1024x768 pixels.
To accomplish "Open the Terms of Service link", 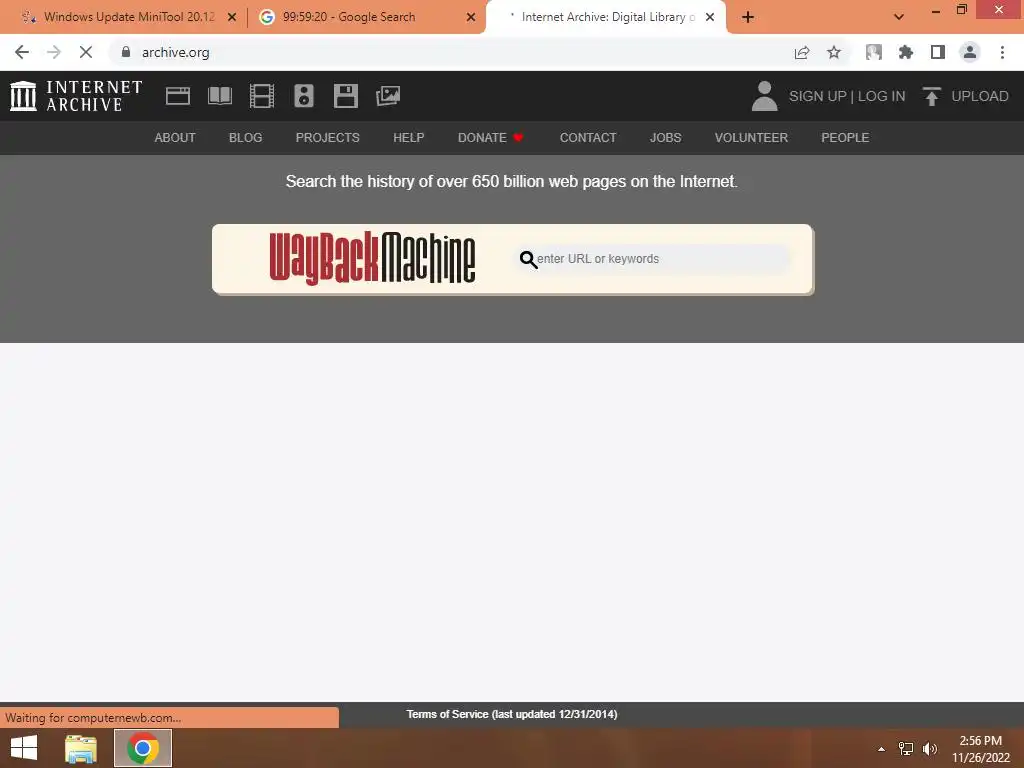I will (x=511, y=714).
